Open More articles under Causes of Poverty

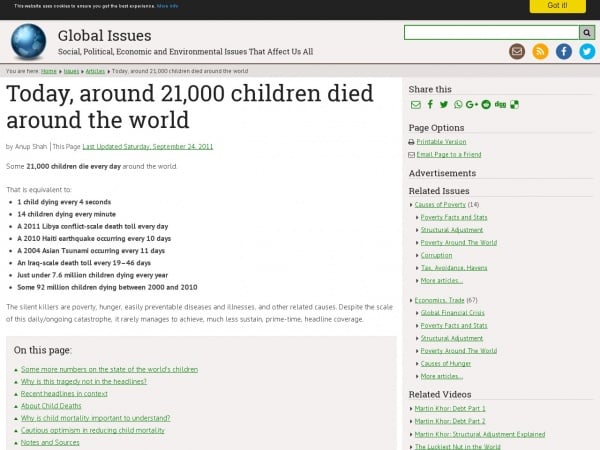click(x=442, y=280)
